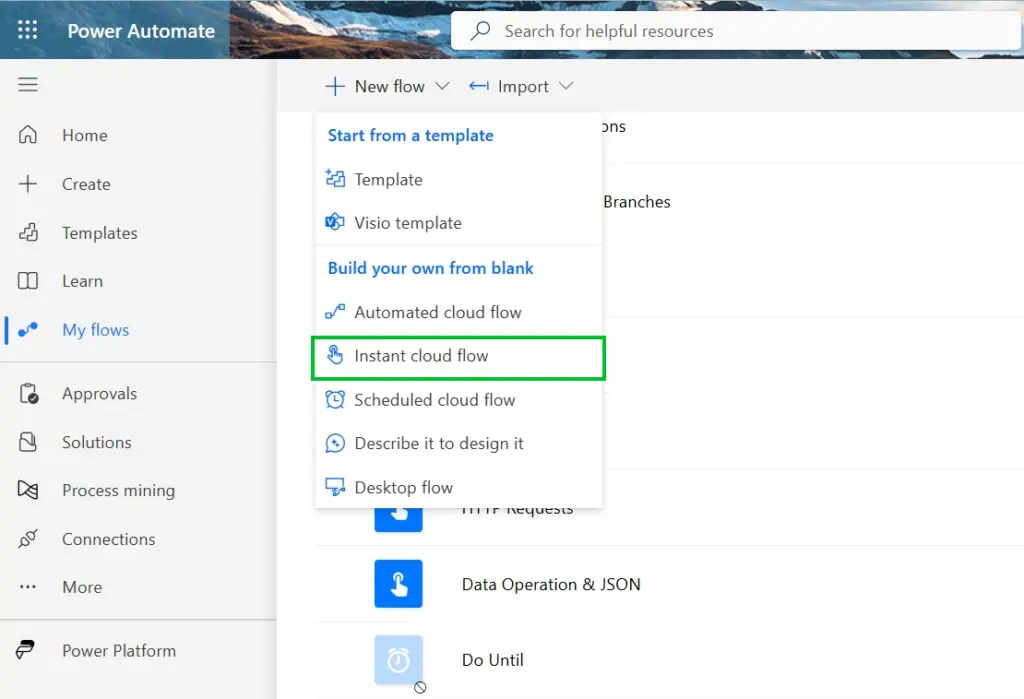This screenshot has width=1024, height=699.
Task: Click the Process mining icon
Action: click(27, 490)
